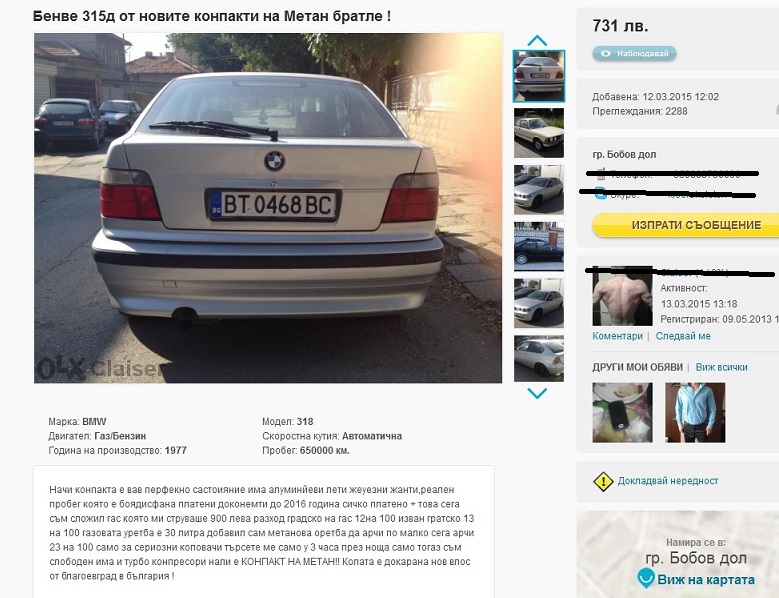Click the Следвай ме link
Image resolution: width=779 pixels, height=598 pixels.
point(683,336)
